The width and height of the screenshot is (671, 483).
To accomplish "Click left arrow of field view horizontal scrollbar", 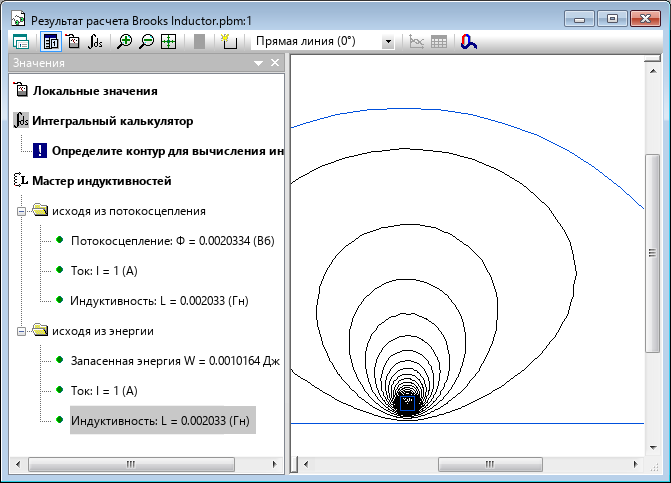I will [x=306, y=464].
